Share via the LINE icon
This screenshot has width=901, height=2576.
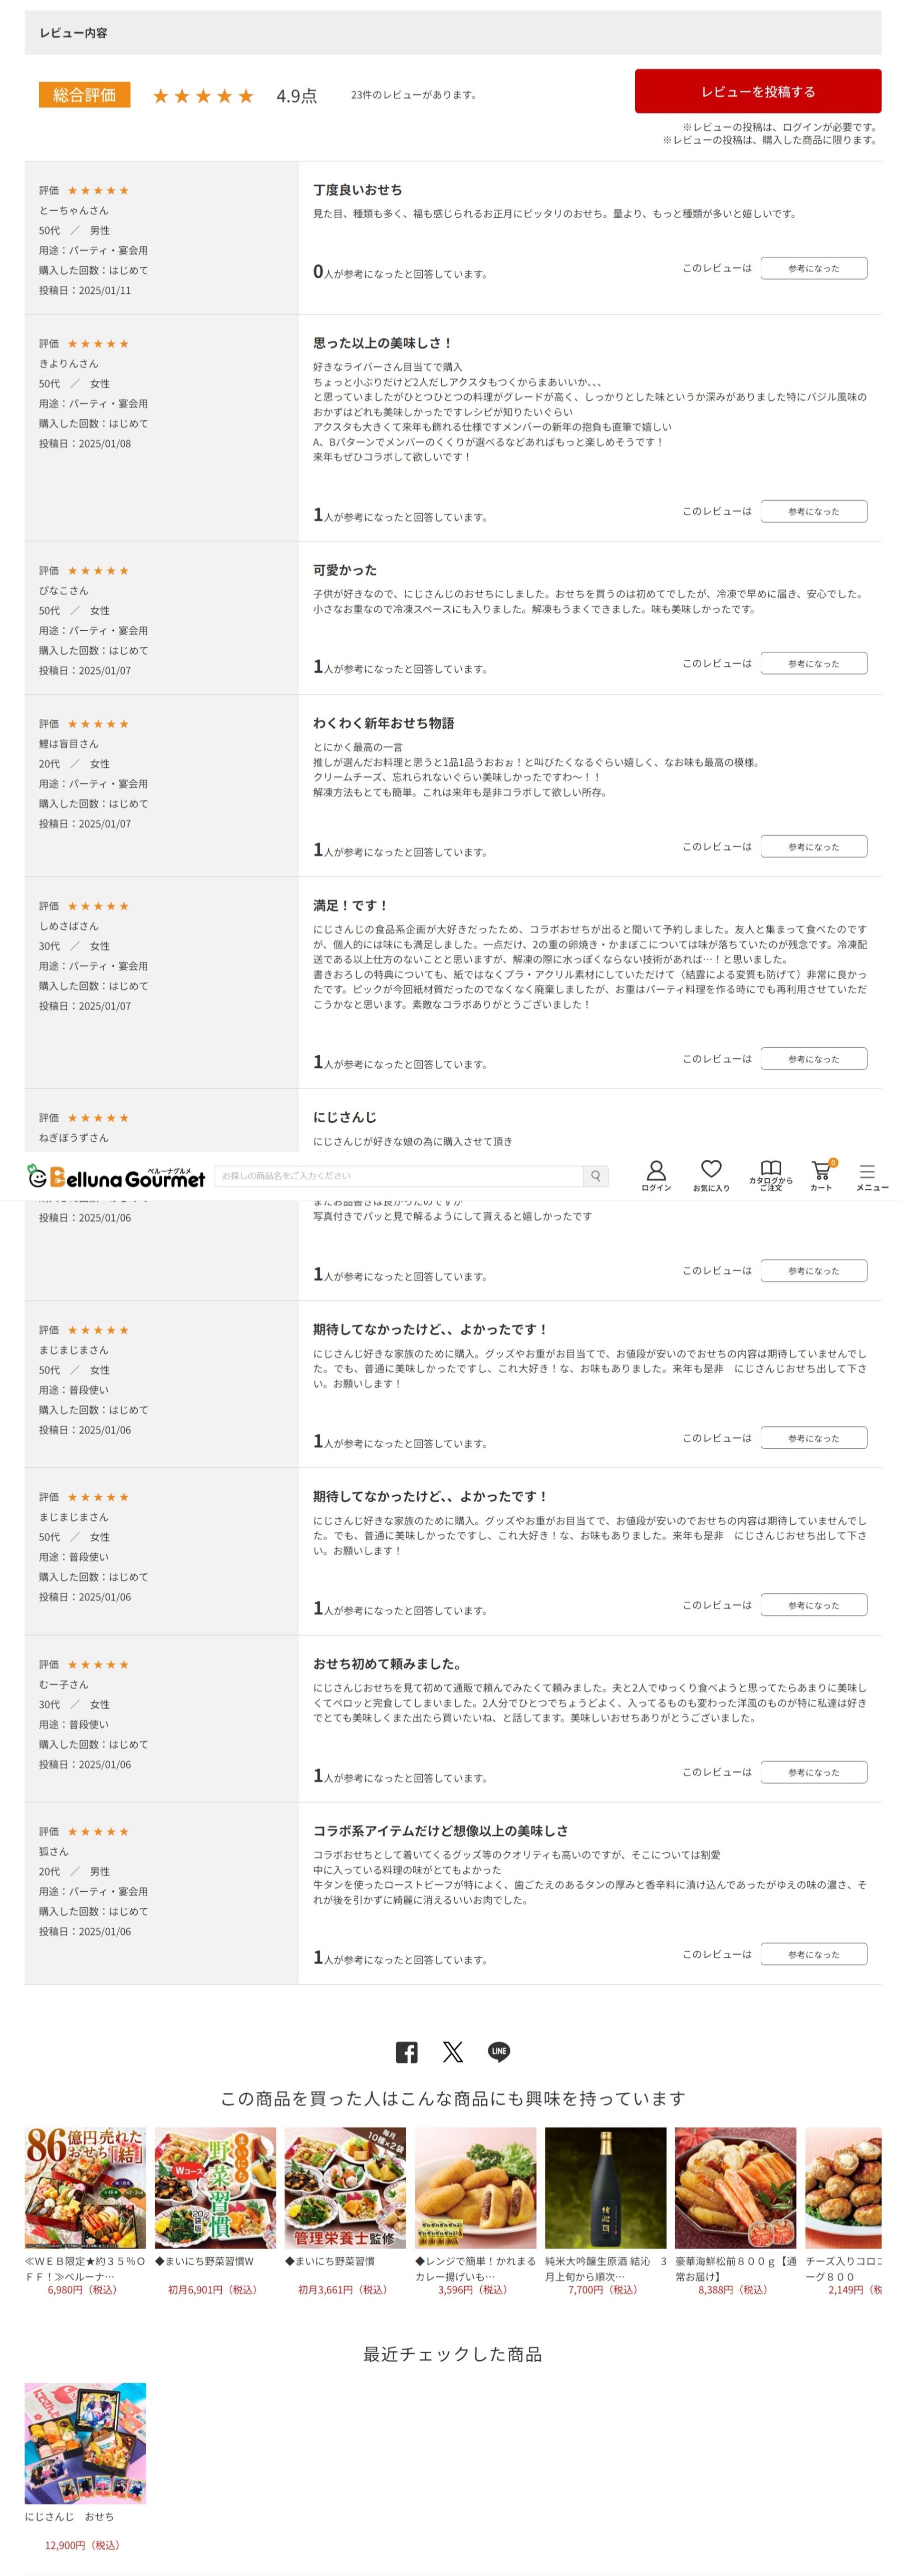pos(499,2052)
